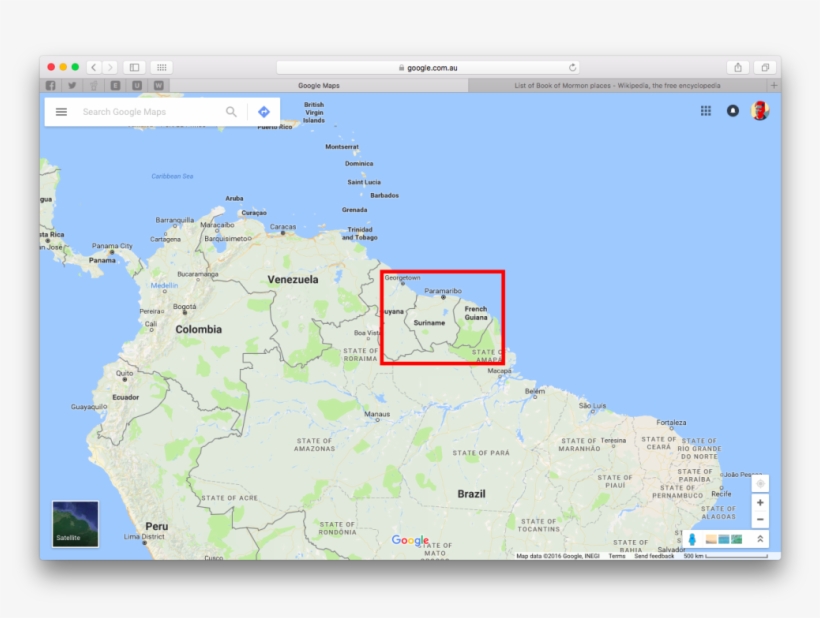Viewport: 820px width, 618px height.
Task: Click the Send feedback link
Action: (x=655, y=553)
